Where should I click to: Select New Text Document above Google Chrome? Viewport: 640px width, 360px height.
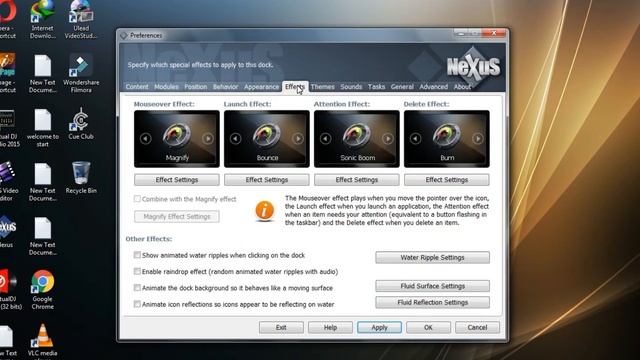click(42, 236)
